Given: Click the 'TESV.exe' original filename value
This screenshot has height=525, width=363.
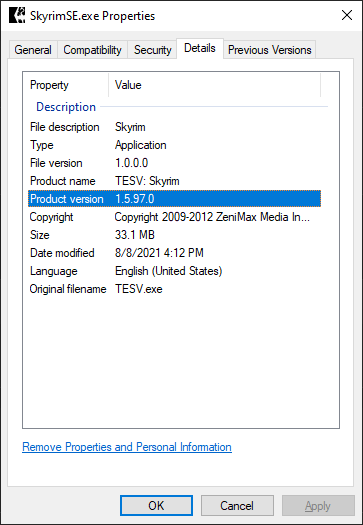Looking at the screenshot, I should pyautogui.click(x=139, y=289).
